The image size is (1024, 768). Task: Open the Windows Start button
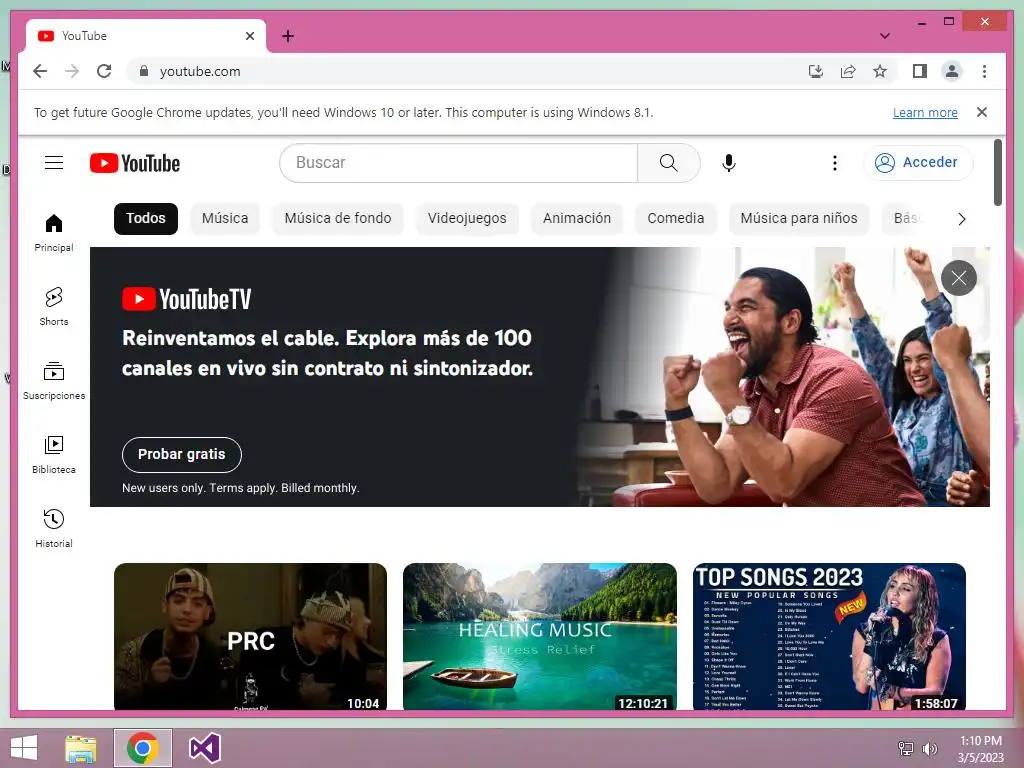[24, 748]
